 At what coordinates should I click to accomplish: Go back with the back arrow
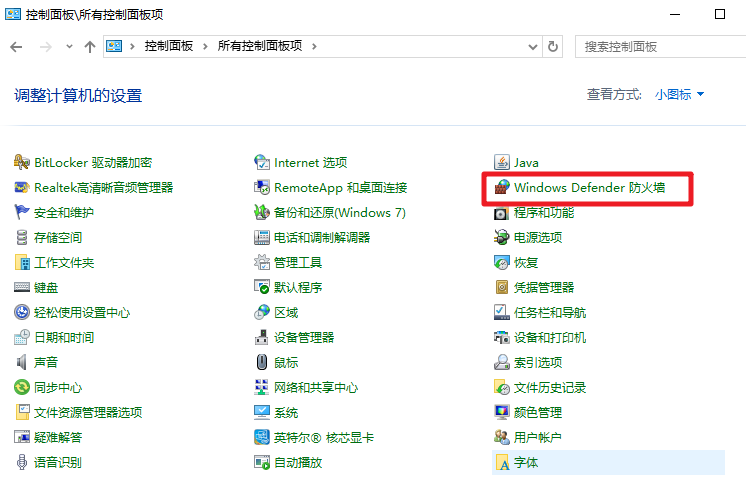(16, 47)
